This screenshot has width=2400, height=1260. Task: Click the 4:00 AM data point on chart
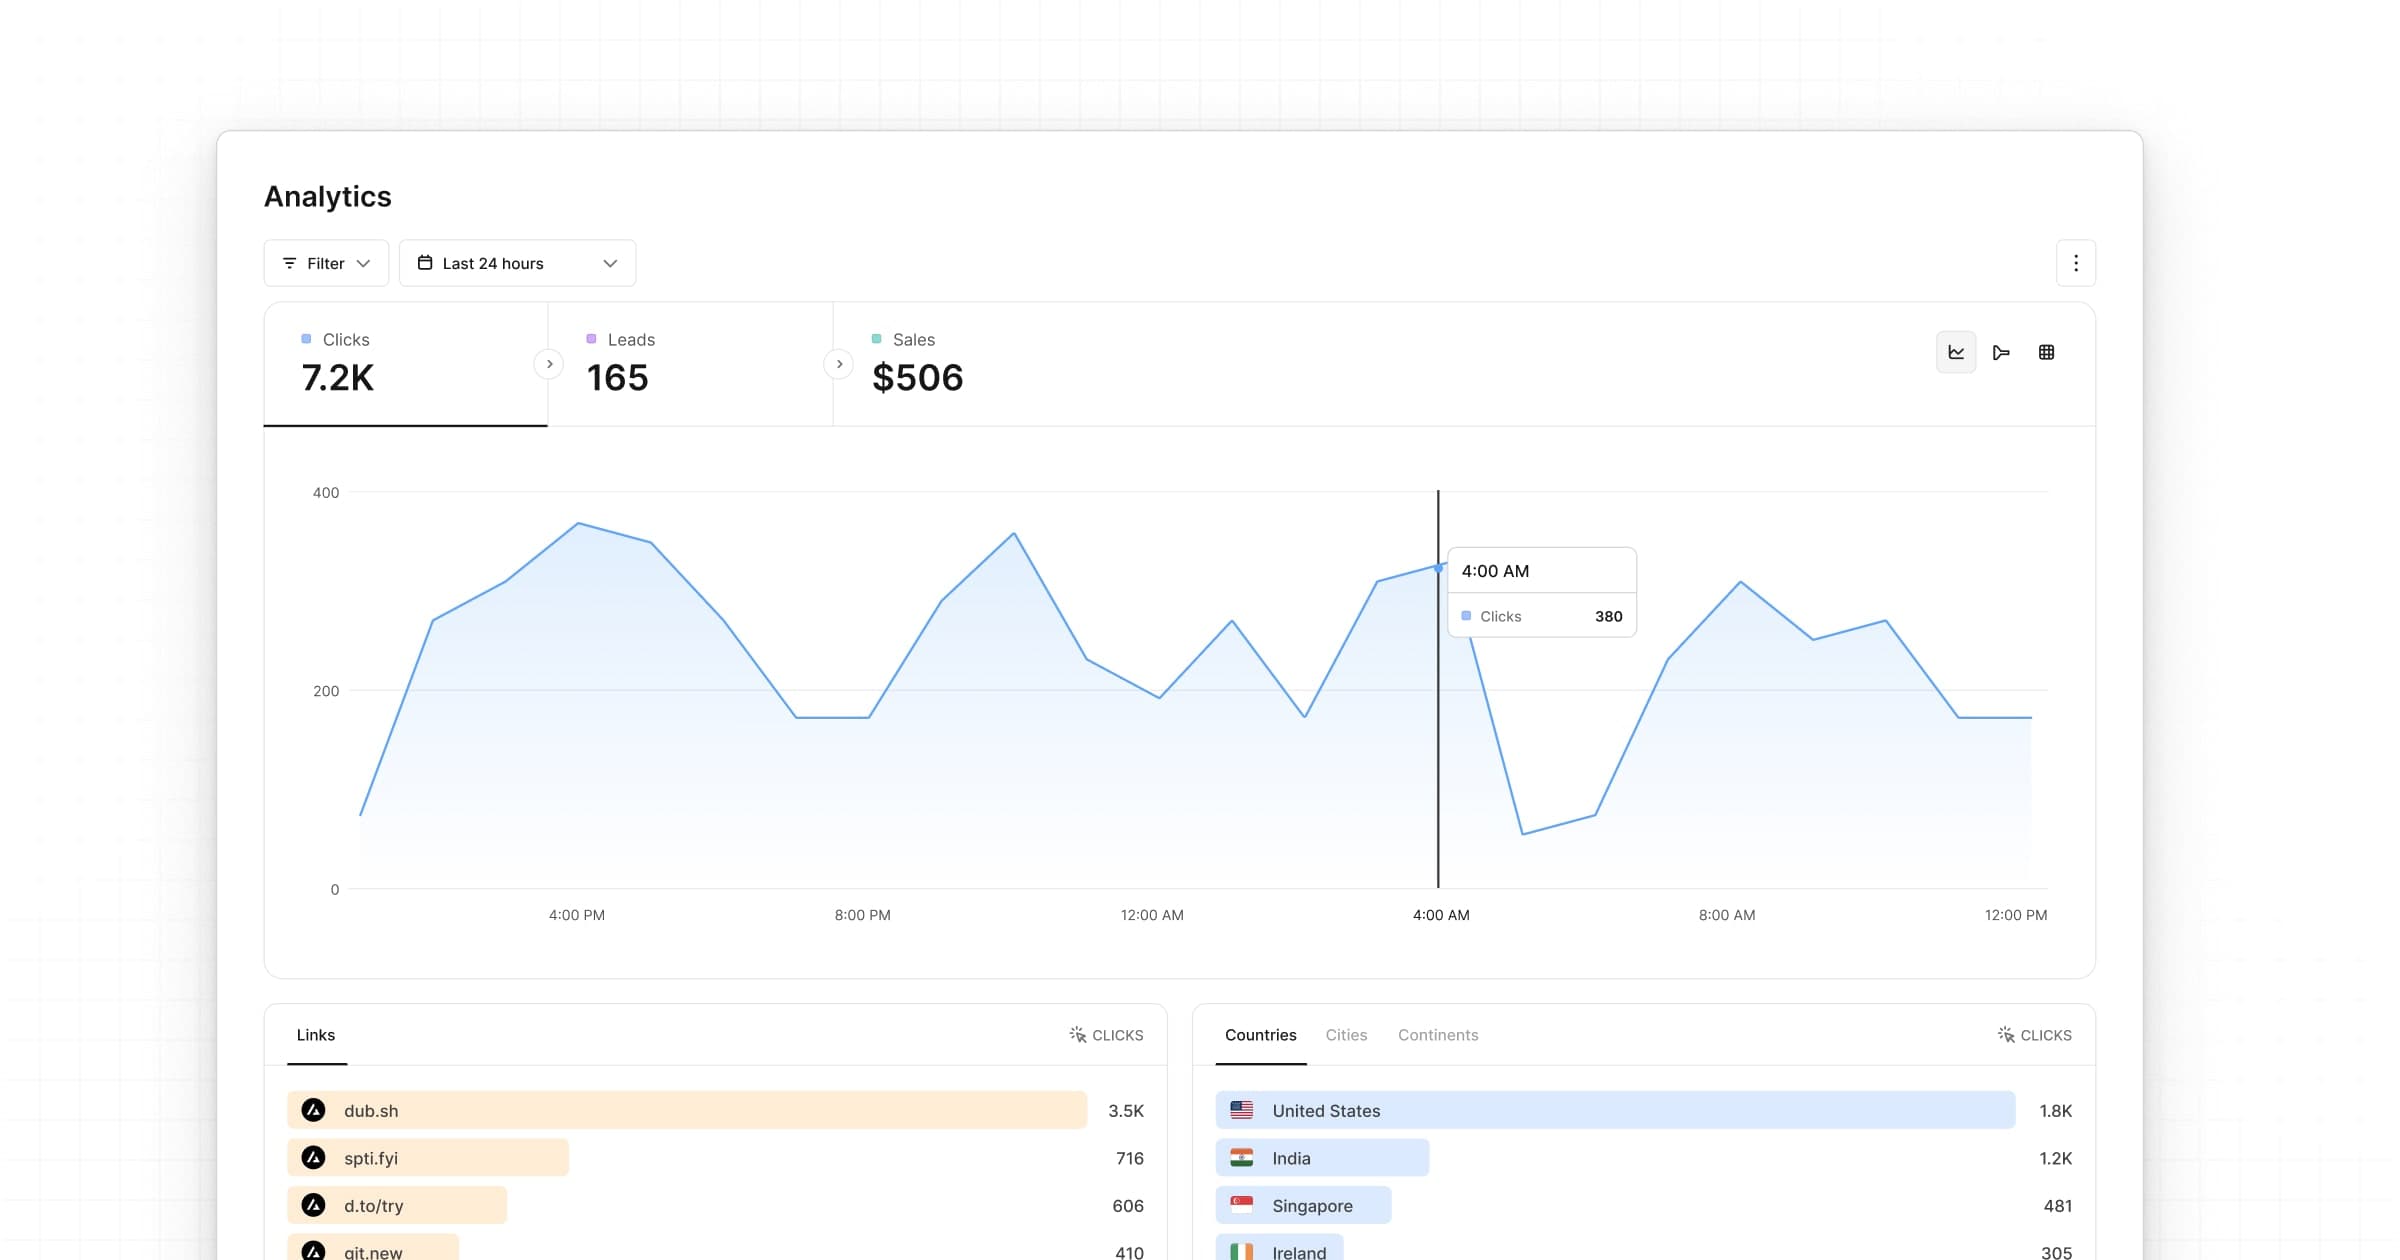pos(1438,568)
